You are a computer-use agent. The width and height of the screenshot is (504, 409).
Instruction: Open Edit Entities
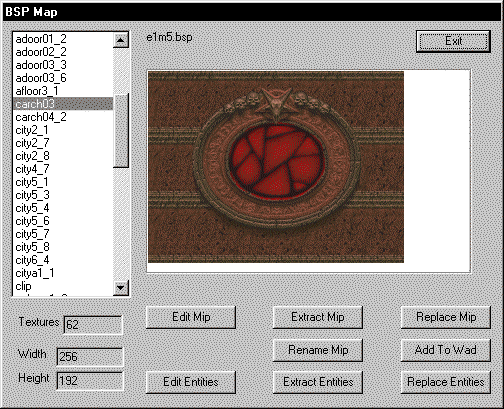pos(191,382)
